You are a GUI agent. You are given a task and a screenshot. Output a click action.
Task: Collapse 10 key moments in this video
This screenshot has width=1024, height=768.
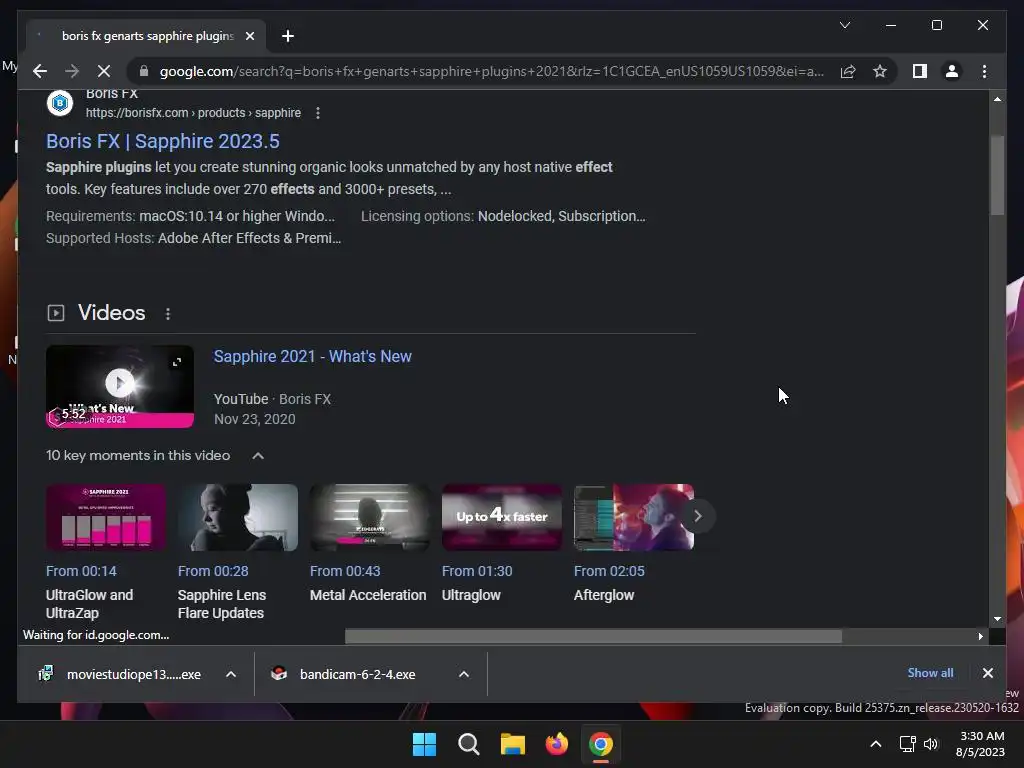[x=258, y=456]
